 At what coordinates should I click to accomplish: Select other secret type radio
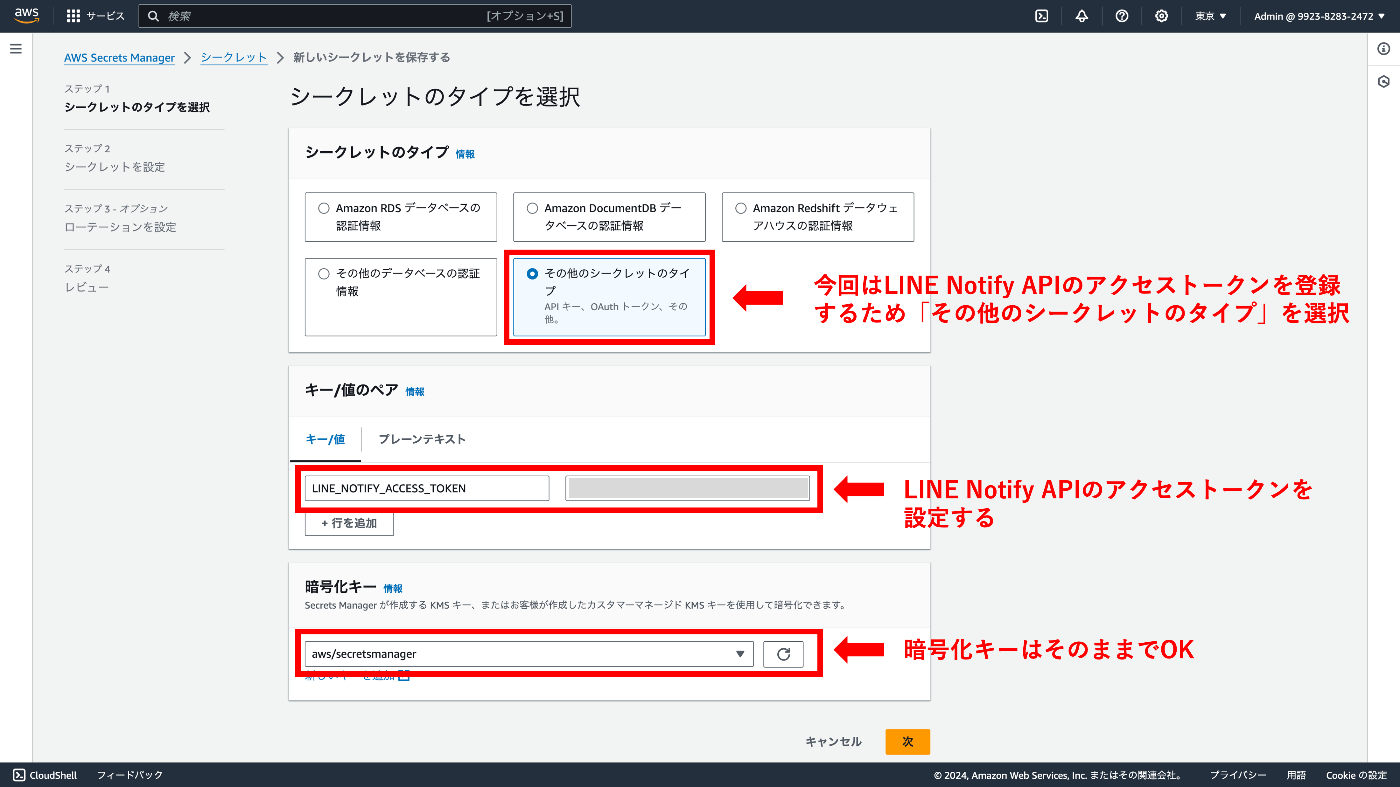(x=532, y=273)
